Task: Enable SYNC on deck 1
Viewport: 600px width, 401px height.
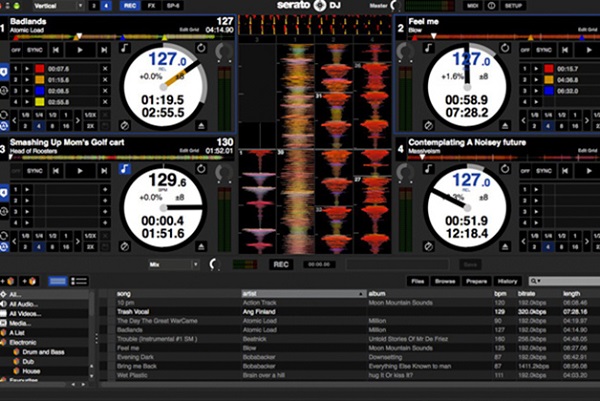Action: pos(35,50)
